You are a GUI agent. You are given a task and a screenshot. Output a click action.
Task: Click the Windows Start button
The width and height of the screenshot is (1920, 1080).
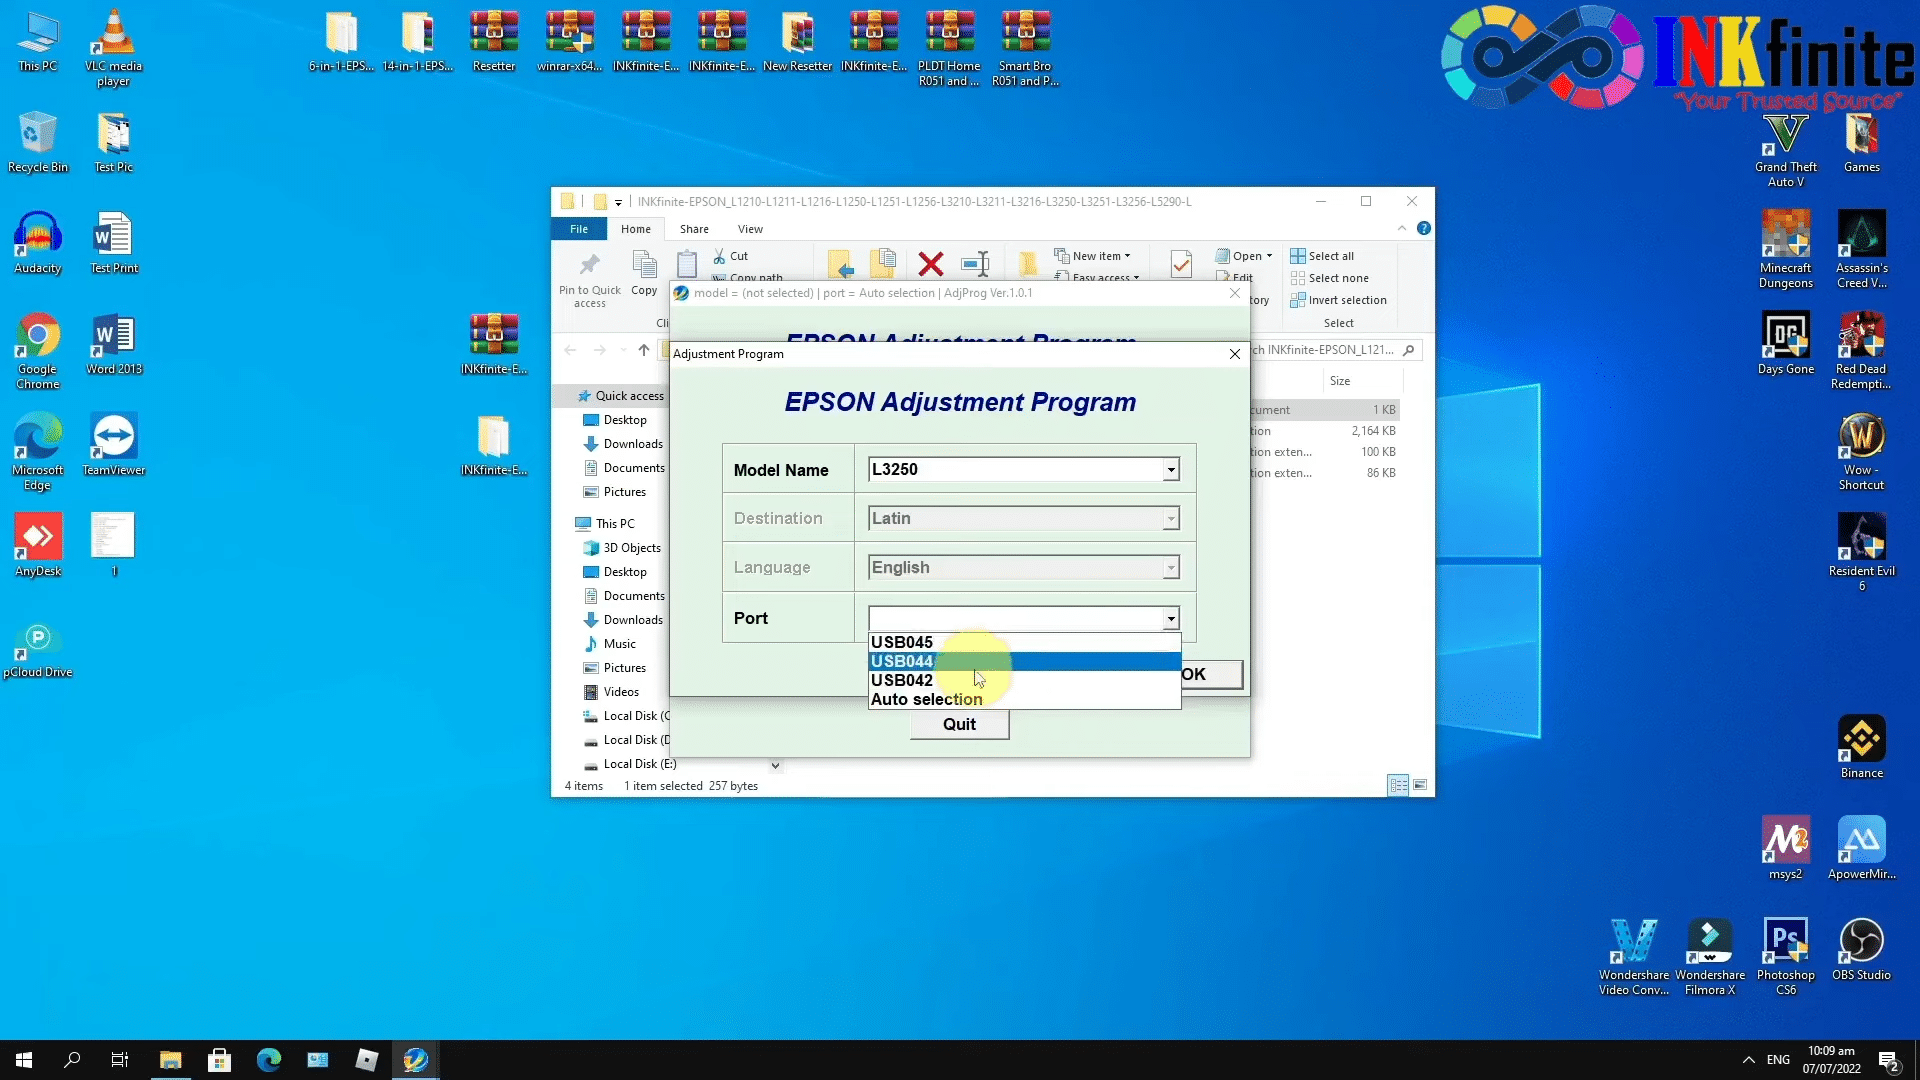24,1060
